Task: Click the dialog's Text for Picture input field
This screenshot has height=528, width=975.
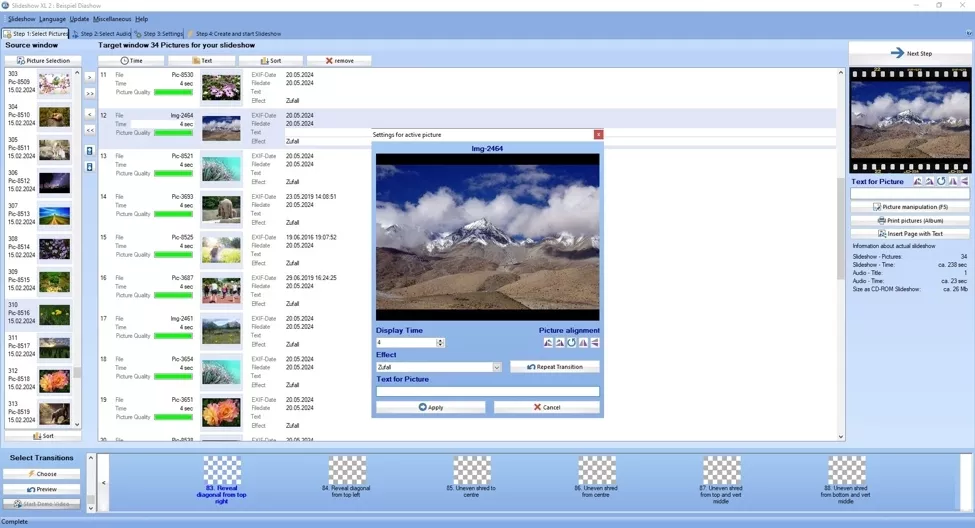Action: coord(487,391)
